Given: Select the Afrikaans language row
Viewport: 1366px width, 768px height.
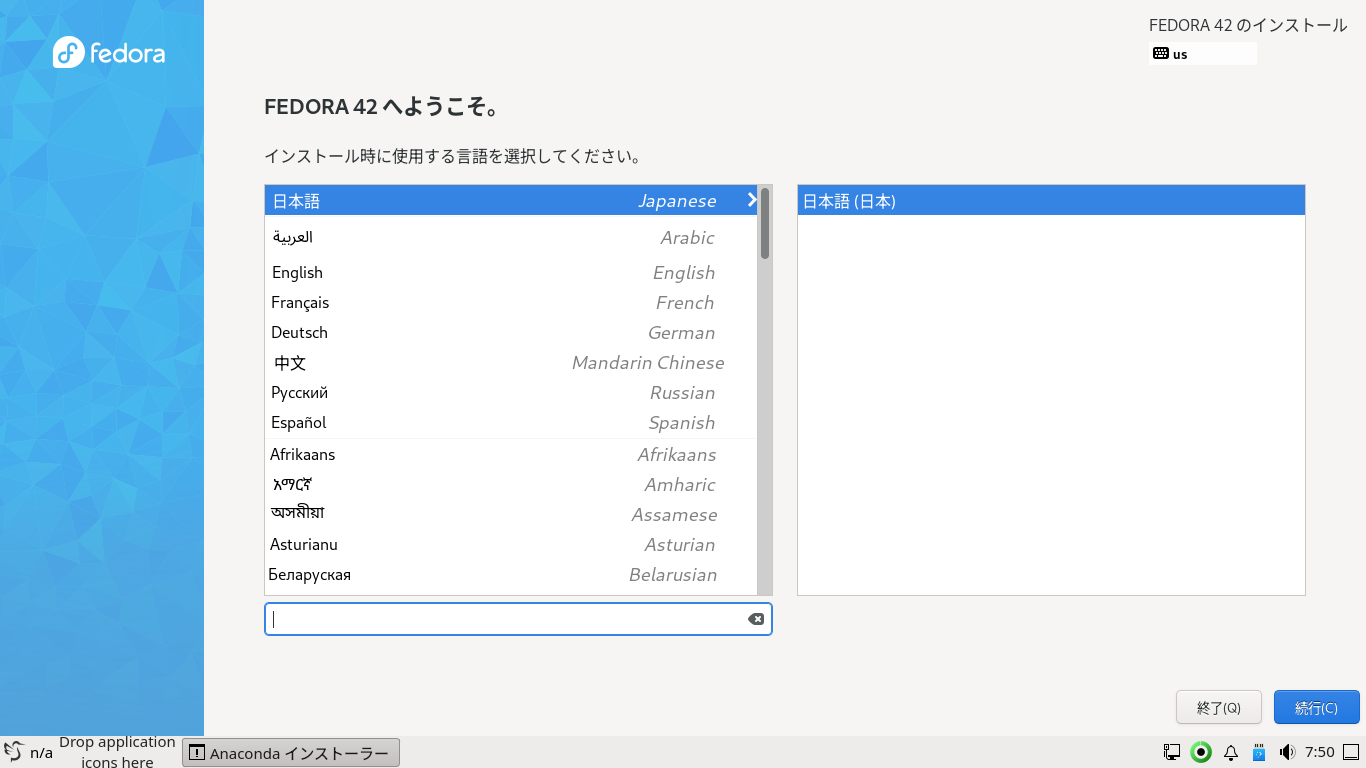Looking at the screenshot, I should click(511, 454).
